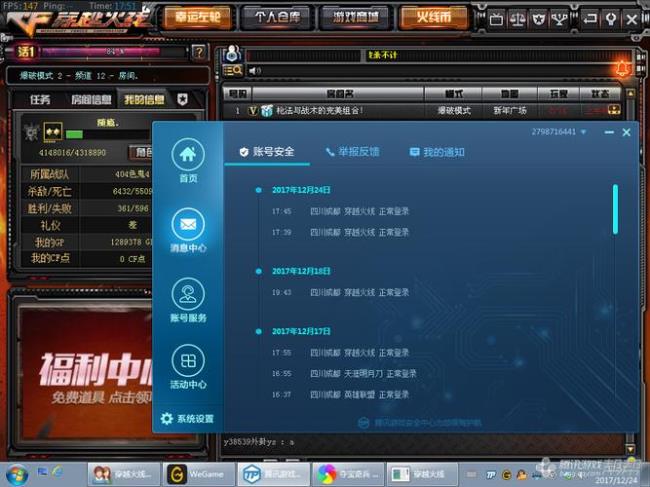Click the 爆破模式 2 - 频道 12 channel text

coord(79,76)
